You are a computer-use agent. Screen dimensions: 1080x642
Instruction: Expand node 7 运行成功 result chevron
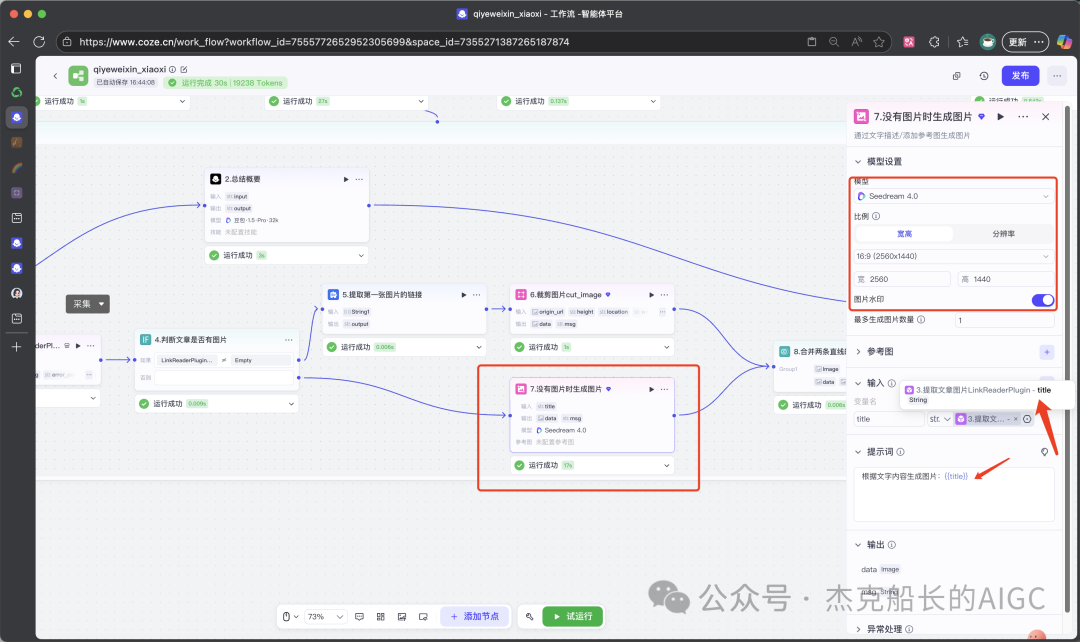click(667, 466)
